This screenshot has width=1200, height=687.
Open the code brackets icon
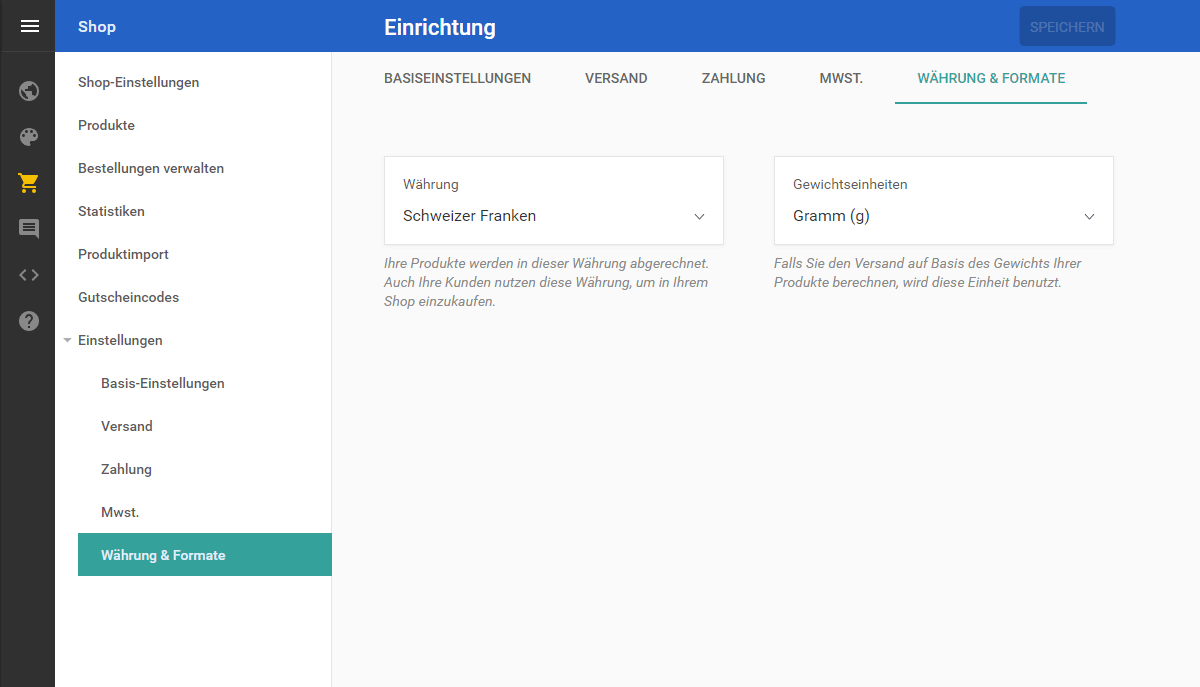click(x=29, y=275)
